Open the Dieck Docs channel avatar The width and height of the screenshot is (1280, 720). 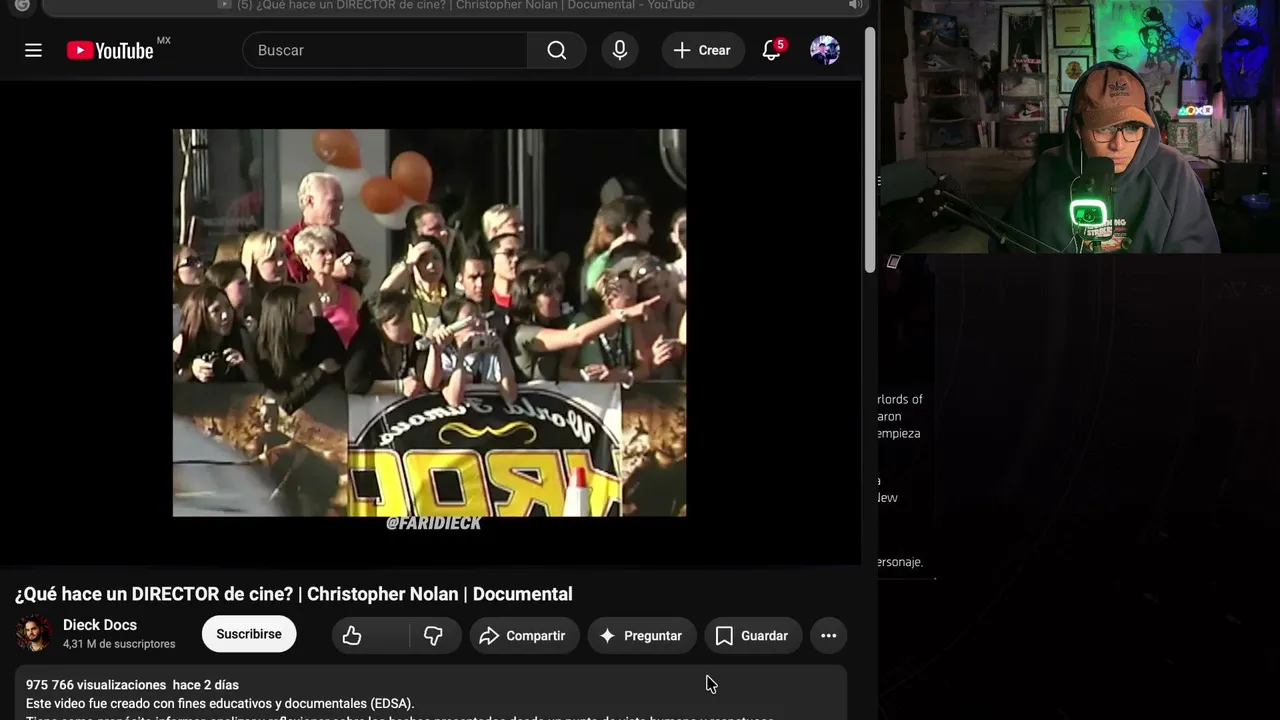click(x=33, y=634)
